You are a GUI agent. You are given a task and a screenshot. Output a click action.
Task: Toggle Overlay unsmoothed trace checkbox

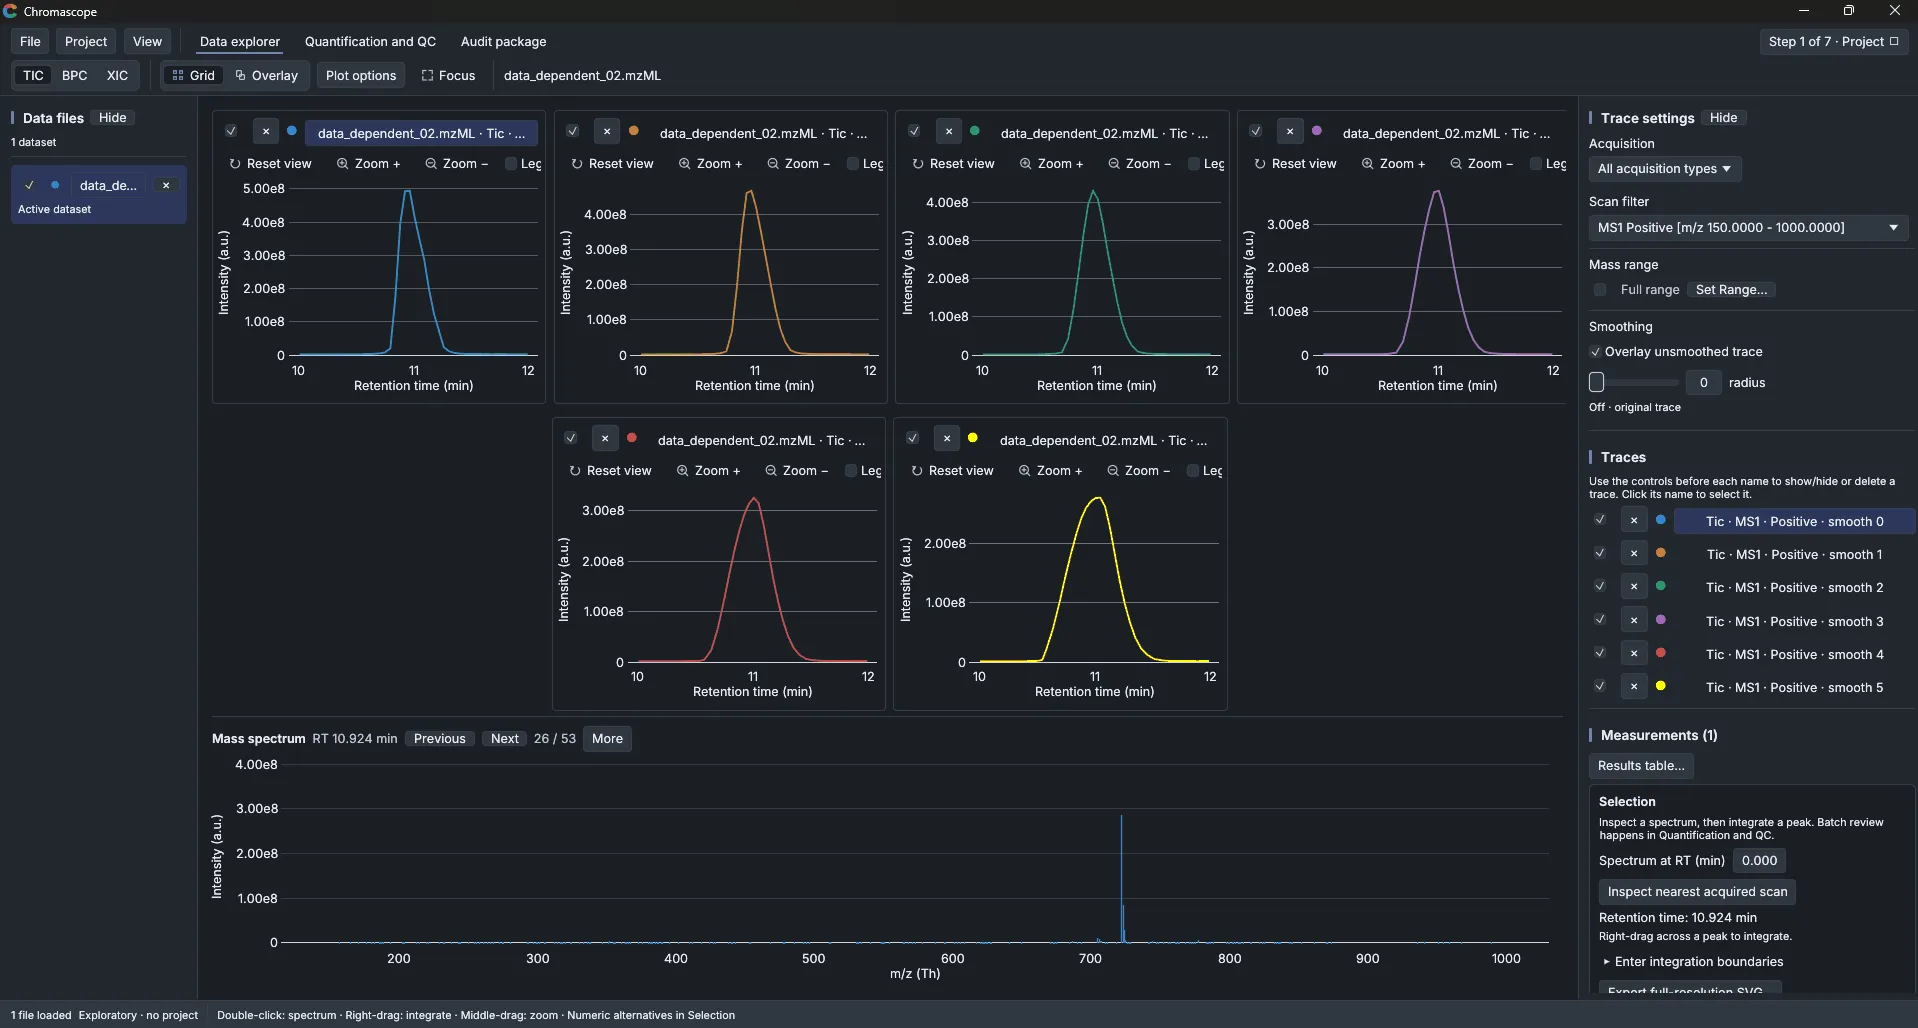click(1595, 352)
